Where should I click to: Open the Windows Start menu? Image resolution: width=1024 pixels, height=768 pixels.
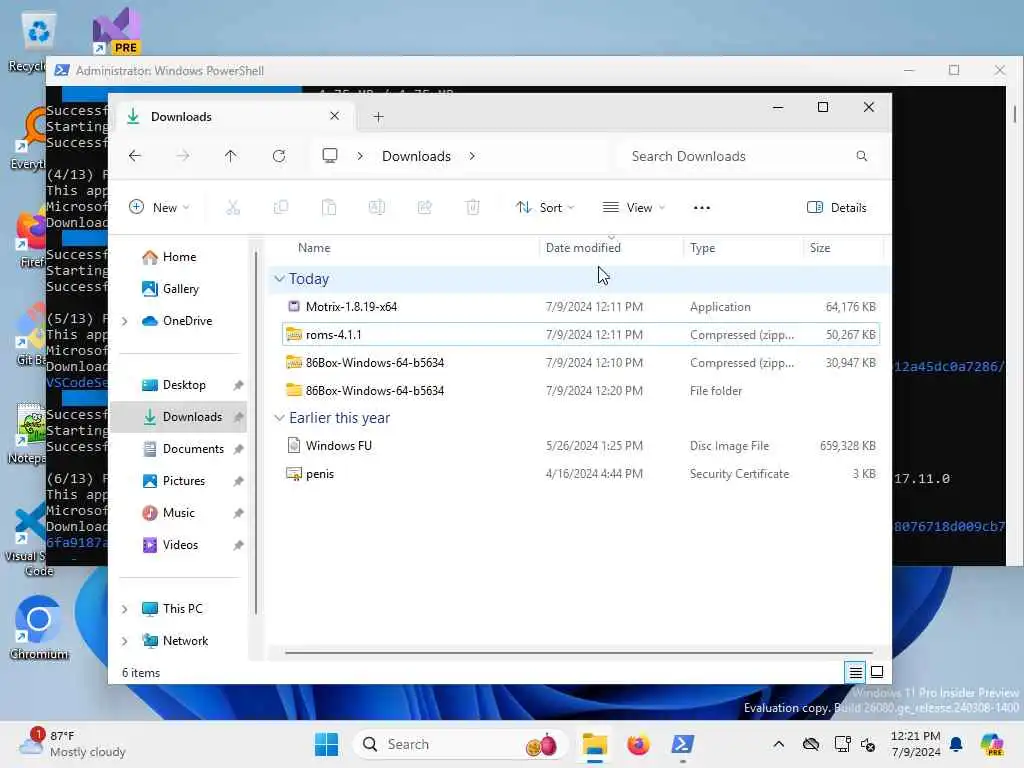point(327,744)
